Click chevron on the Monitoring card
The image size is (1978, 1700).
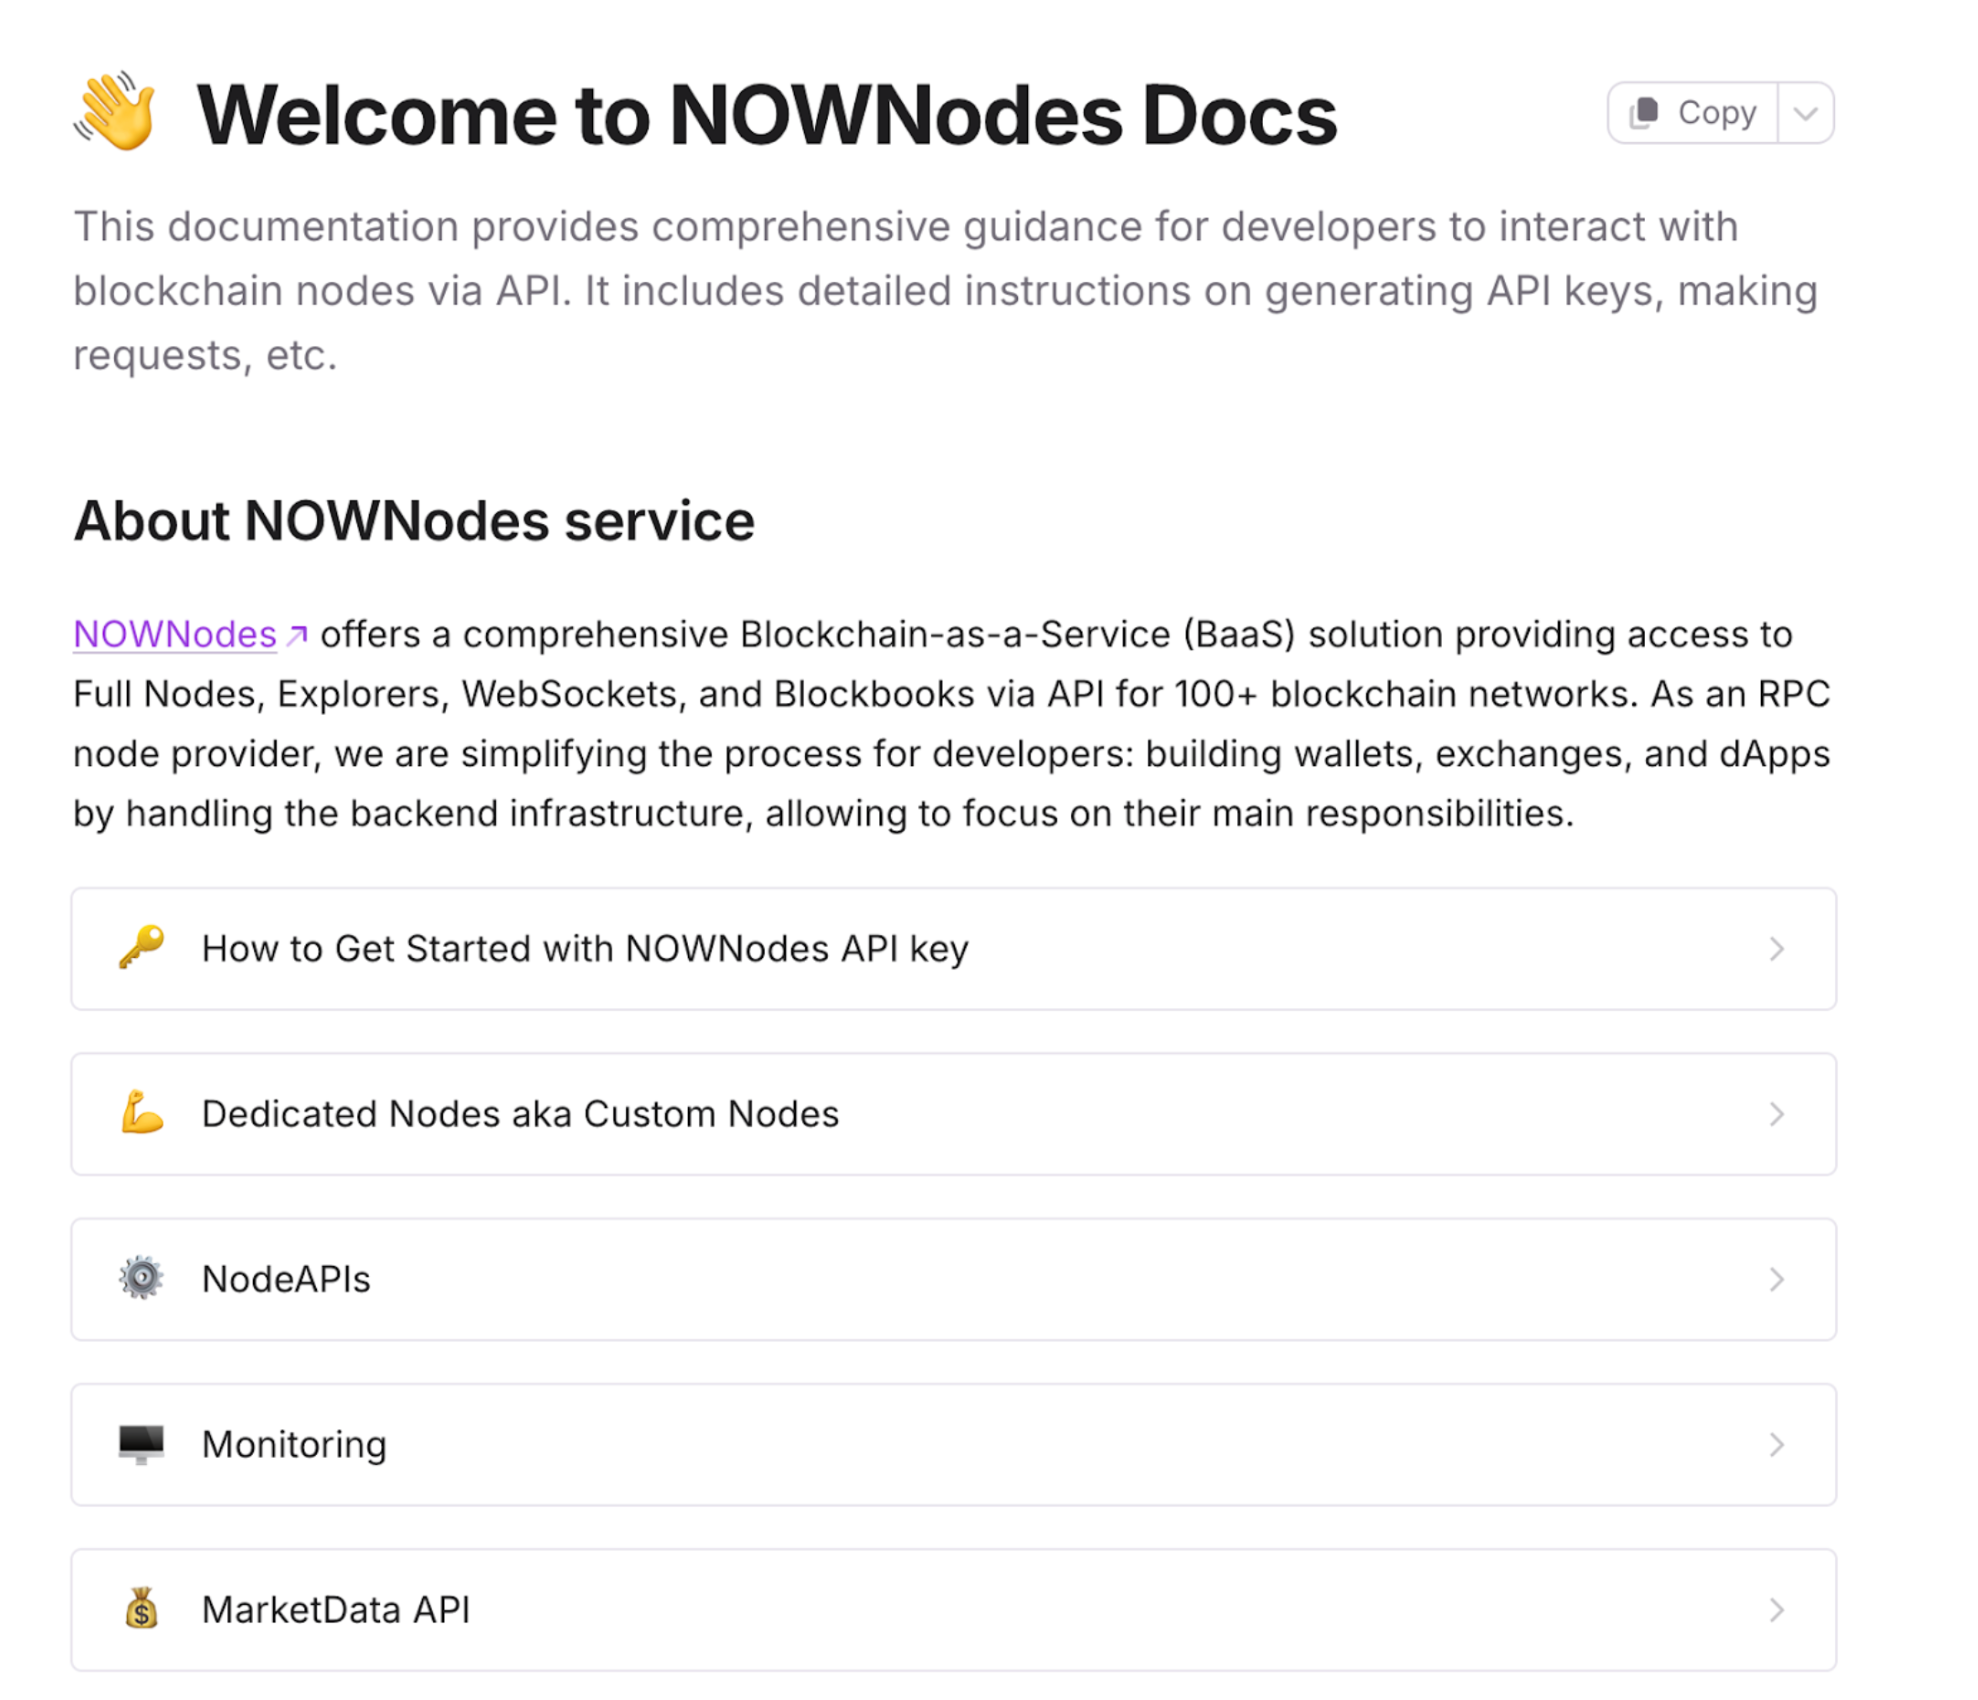1776,1445
